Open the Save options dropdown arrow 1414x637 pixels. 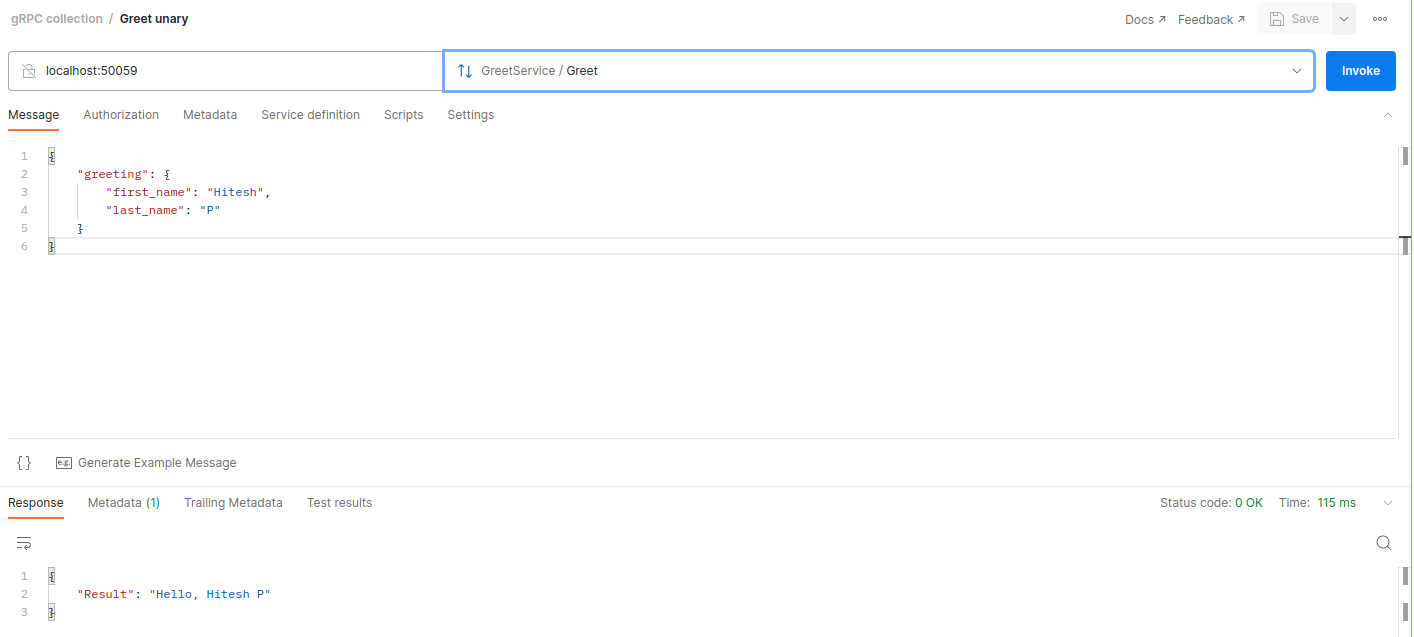pyautogui.click(x=1344, y=19)
